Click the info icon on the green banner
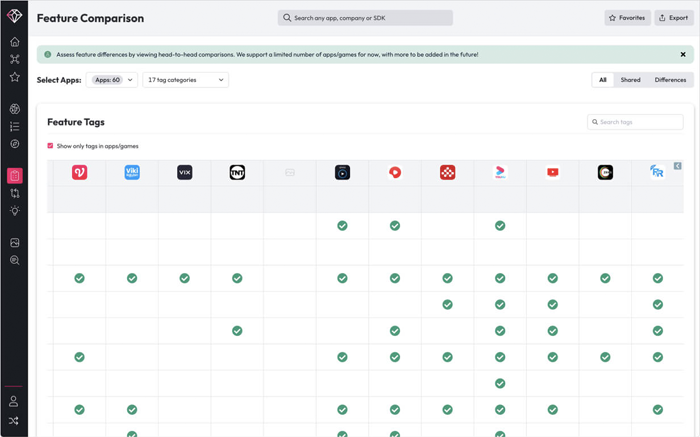Screen dimensions: 700x437 48,54
